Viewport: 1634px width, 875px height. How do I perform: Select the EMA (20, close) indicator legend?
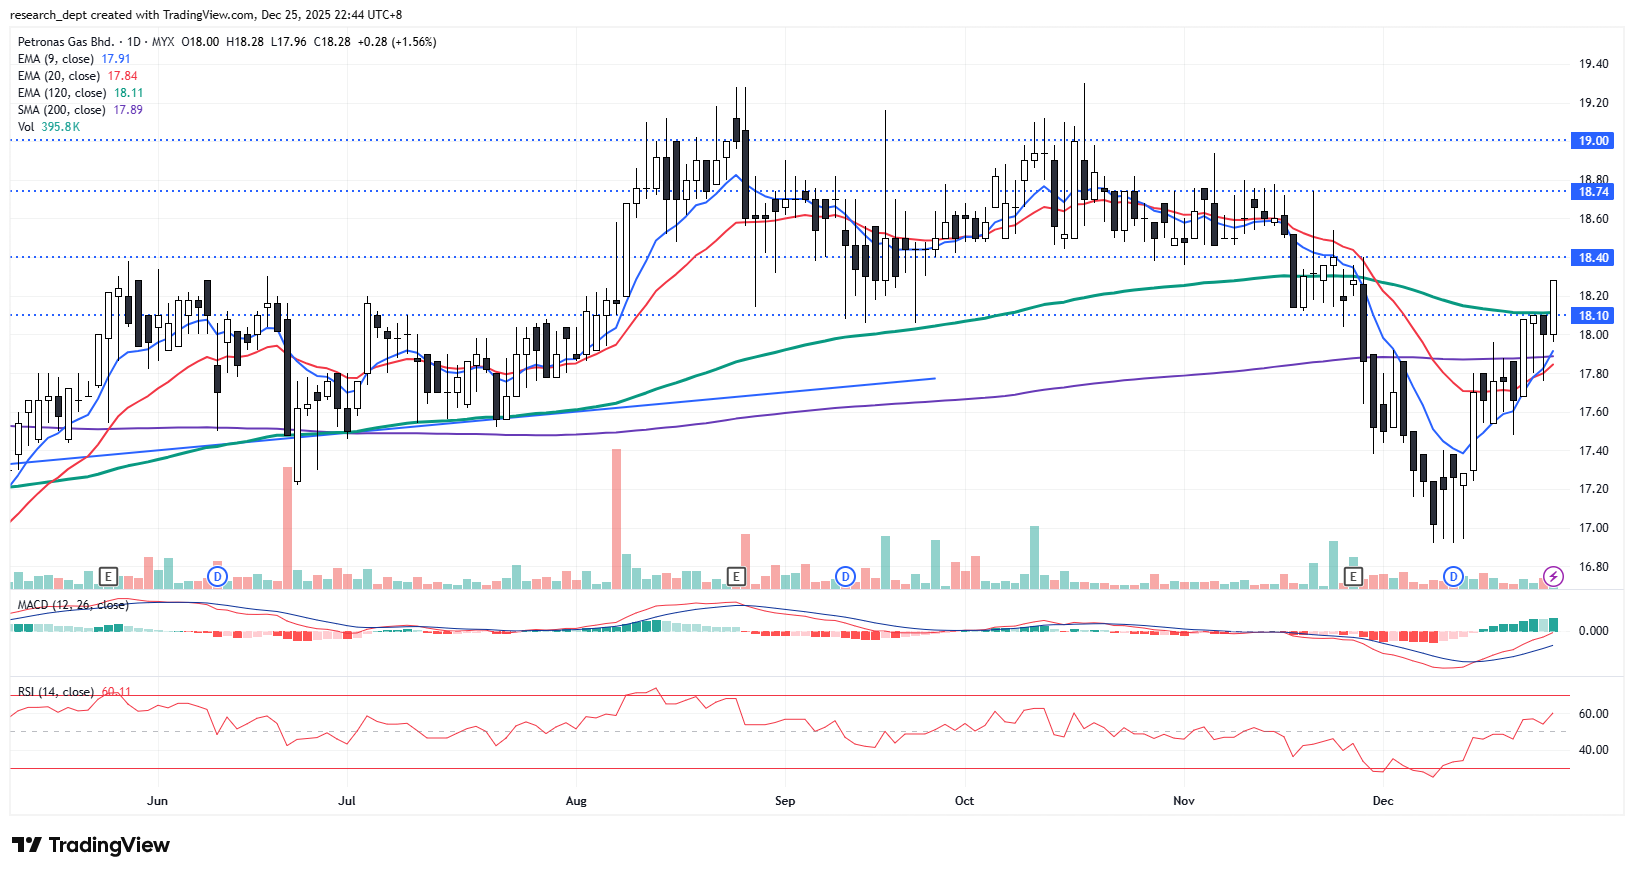(x=59, y=76)
